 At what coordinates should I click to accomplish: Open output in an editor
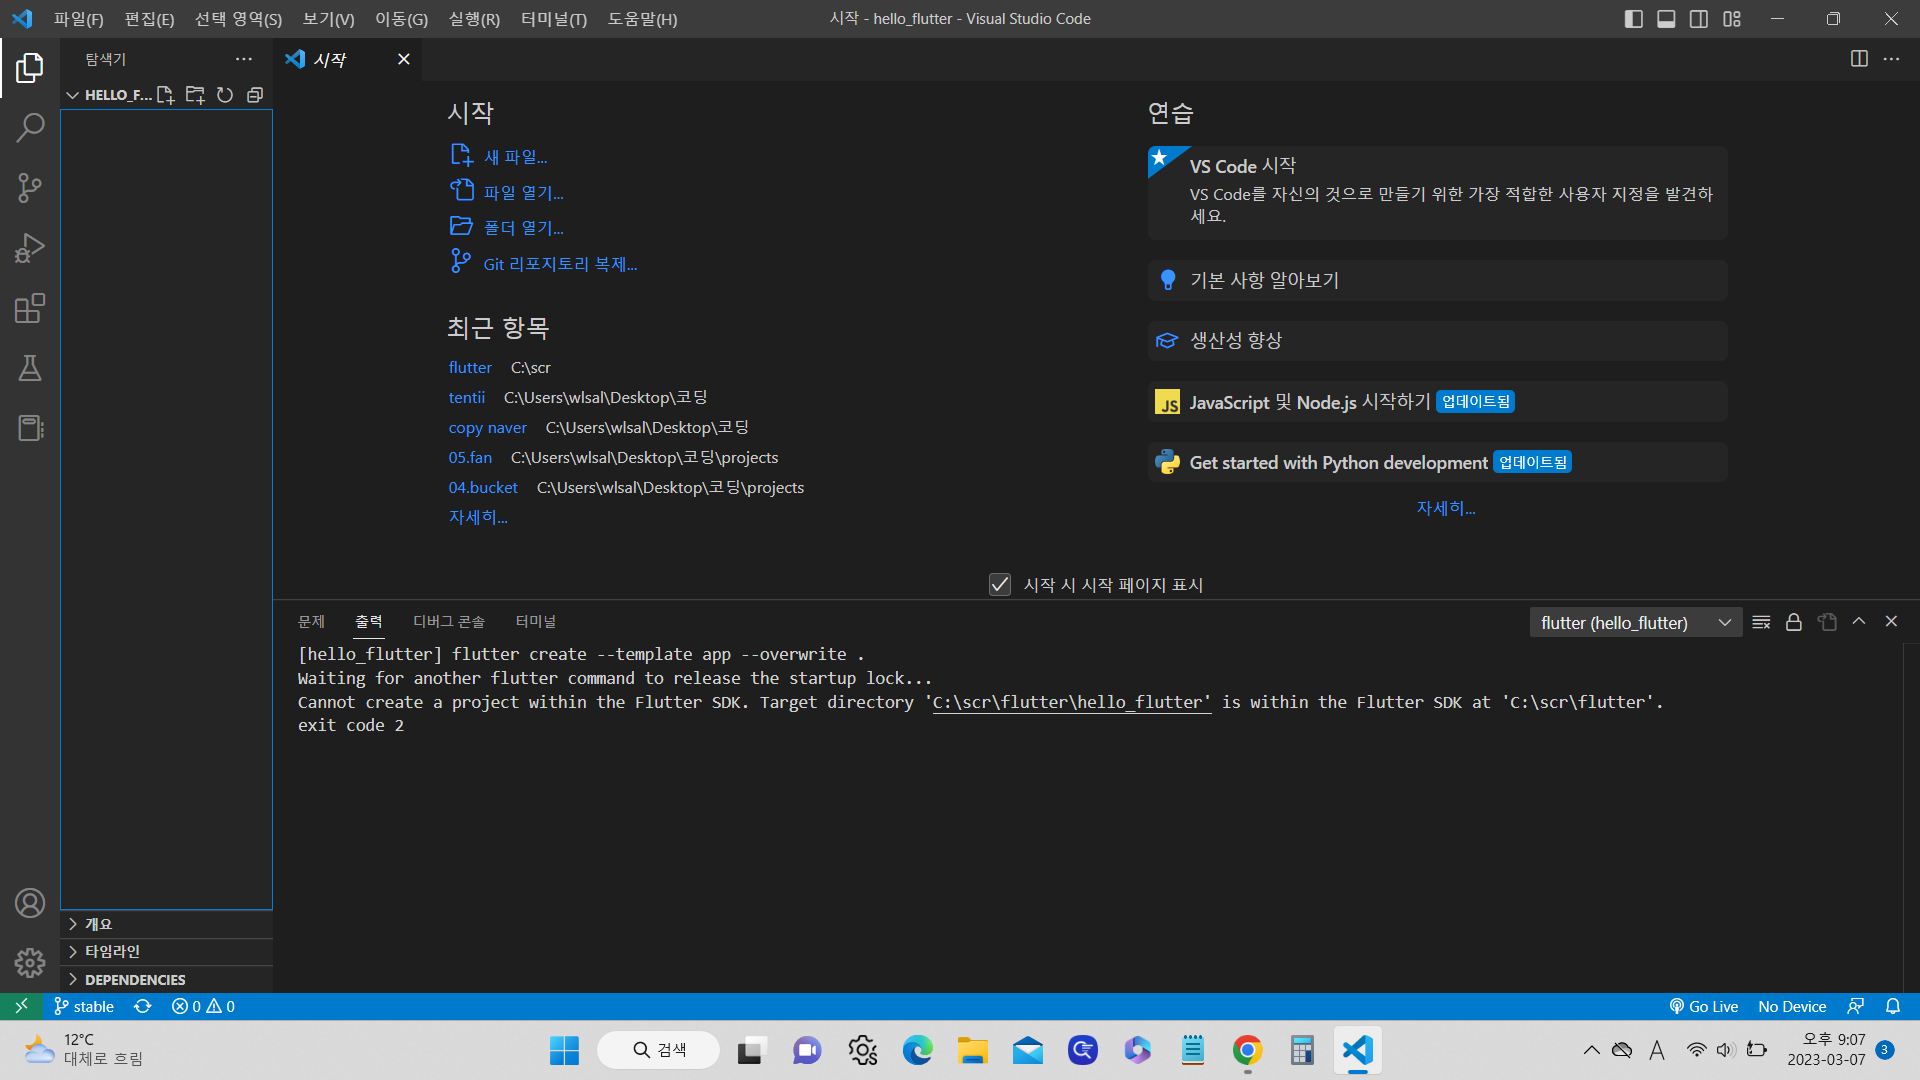[x=1827, y=622]
